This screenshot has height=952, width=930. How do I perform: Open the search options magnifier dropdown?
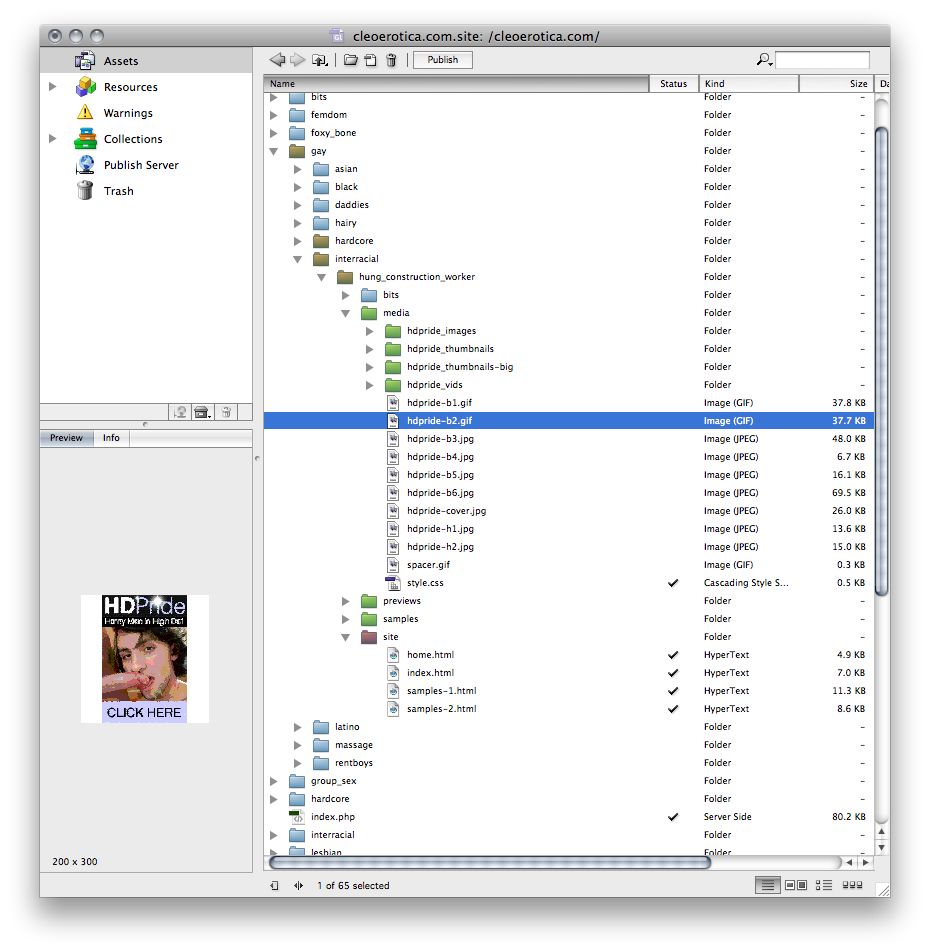tap(764, 60)
